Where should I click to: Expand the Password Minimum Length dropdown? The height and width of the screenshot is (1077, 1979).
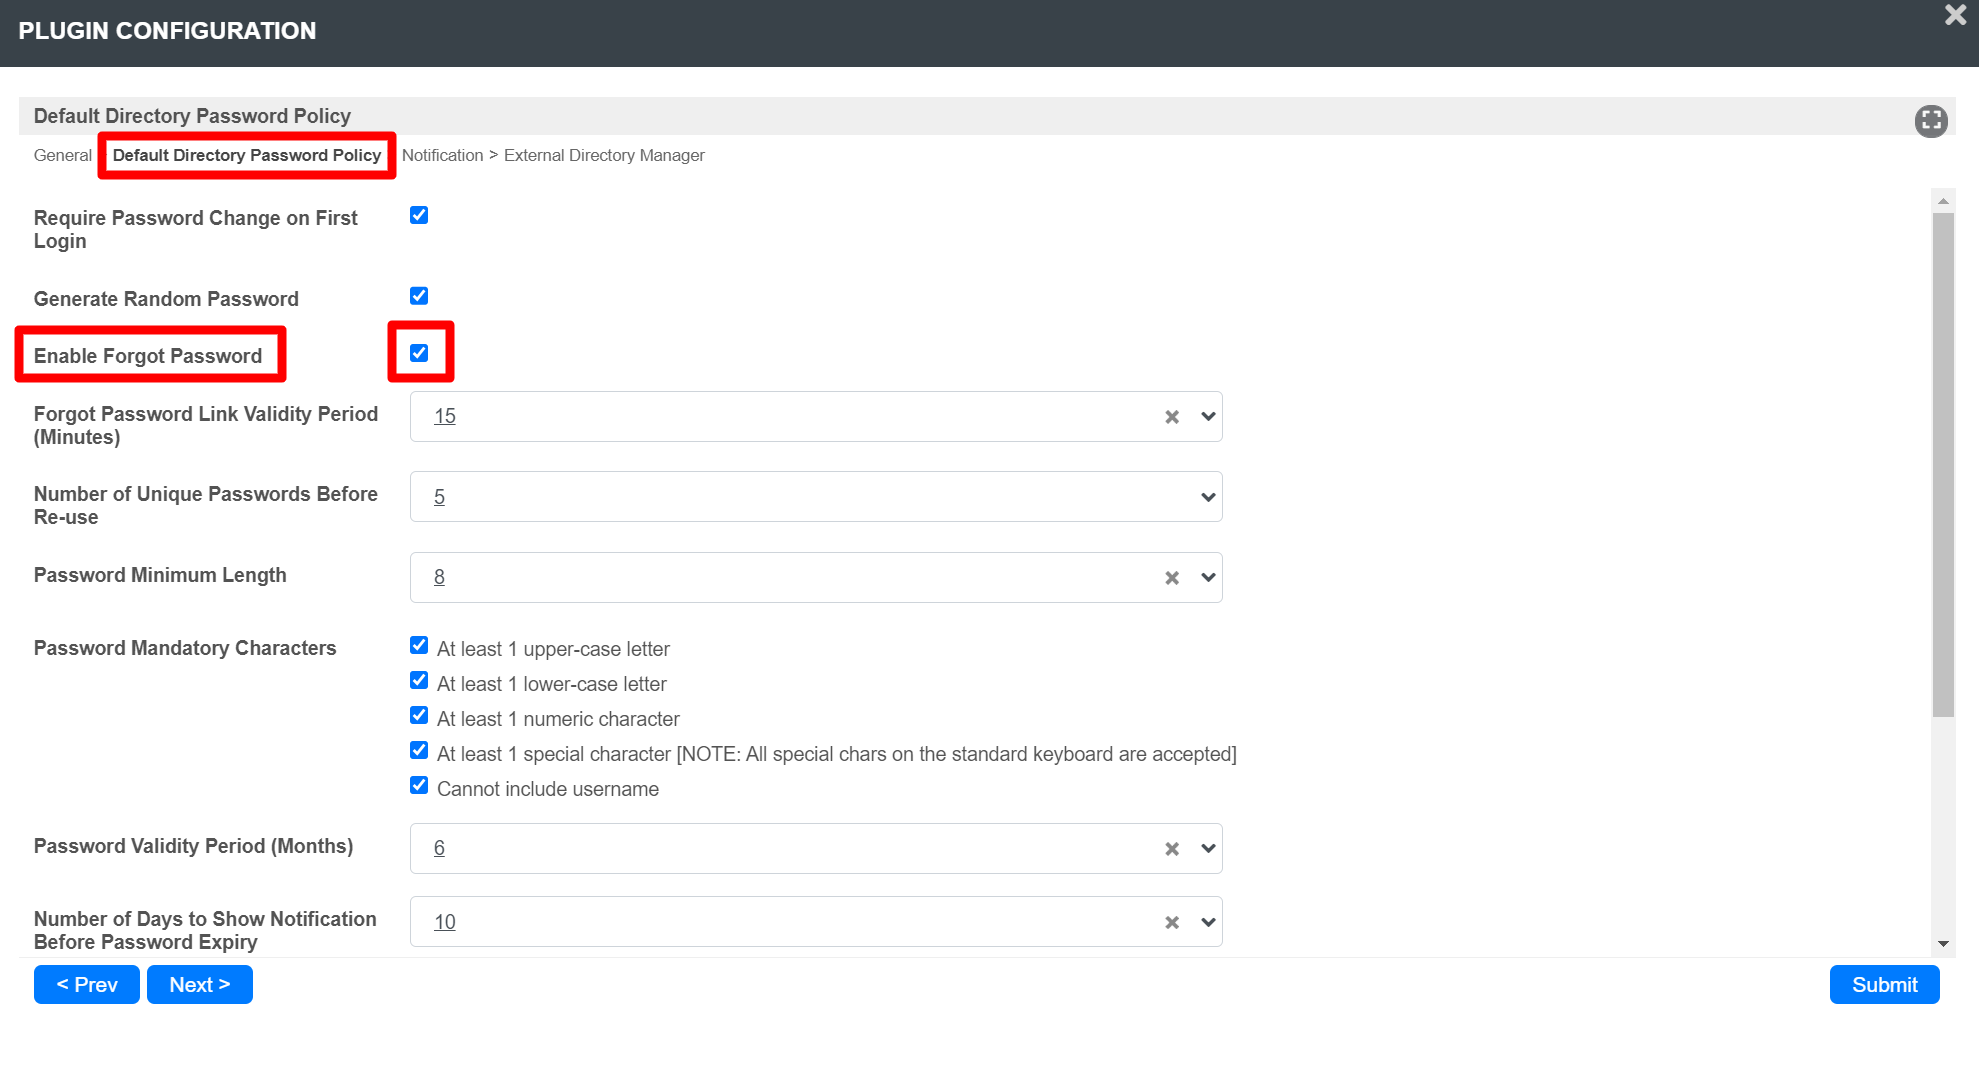[x=1208, y=578]
